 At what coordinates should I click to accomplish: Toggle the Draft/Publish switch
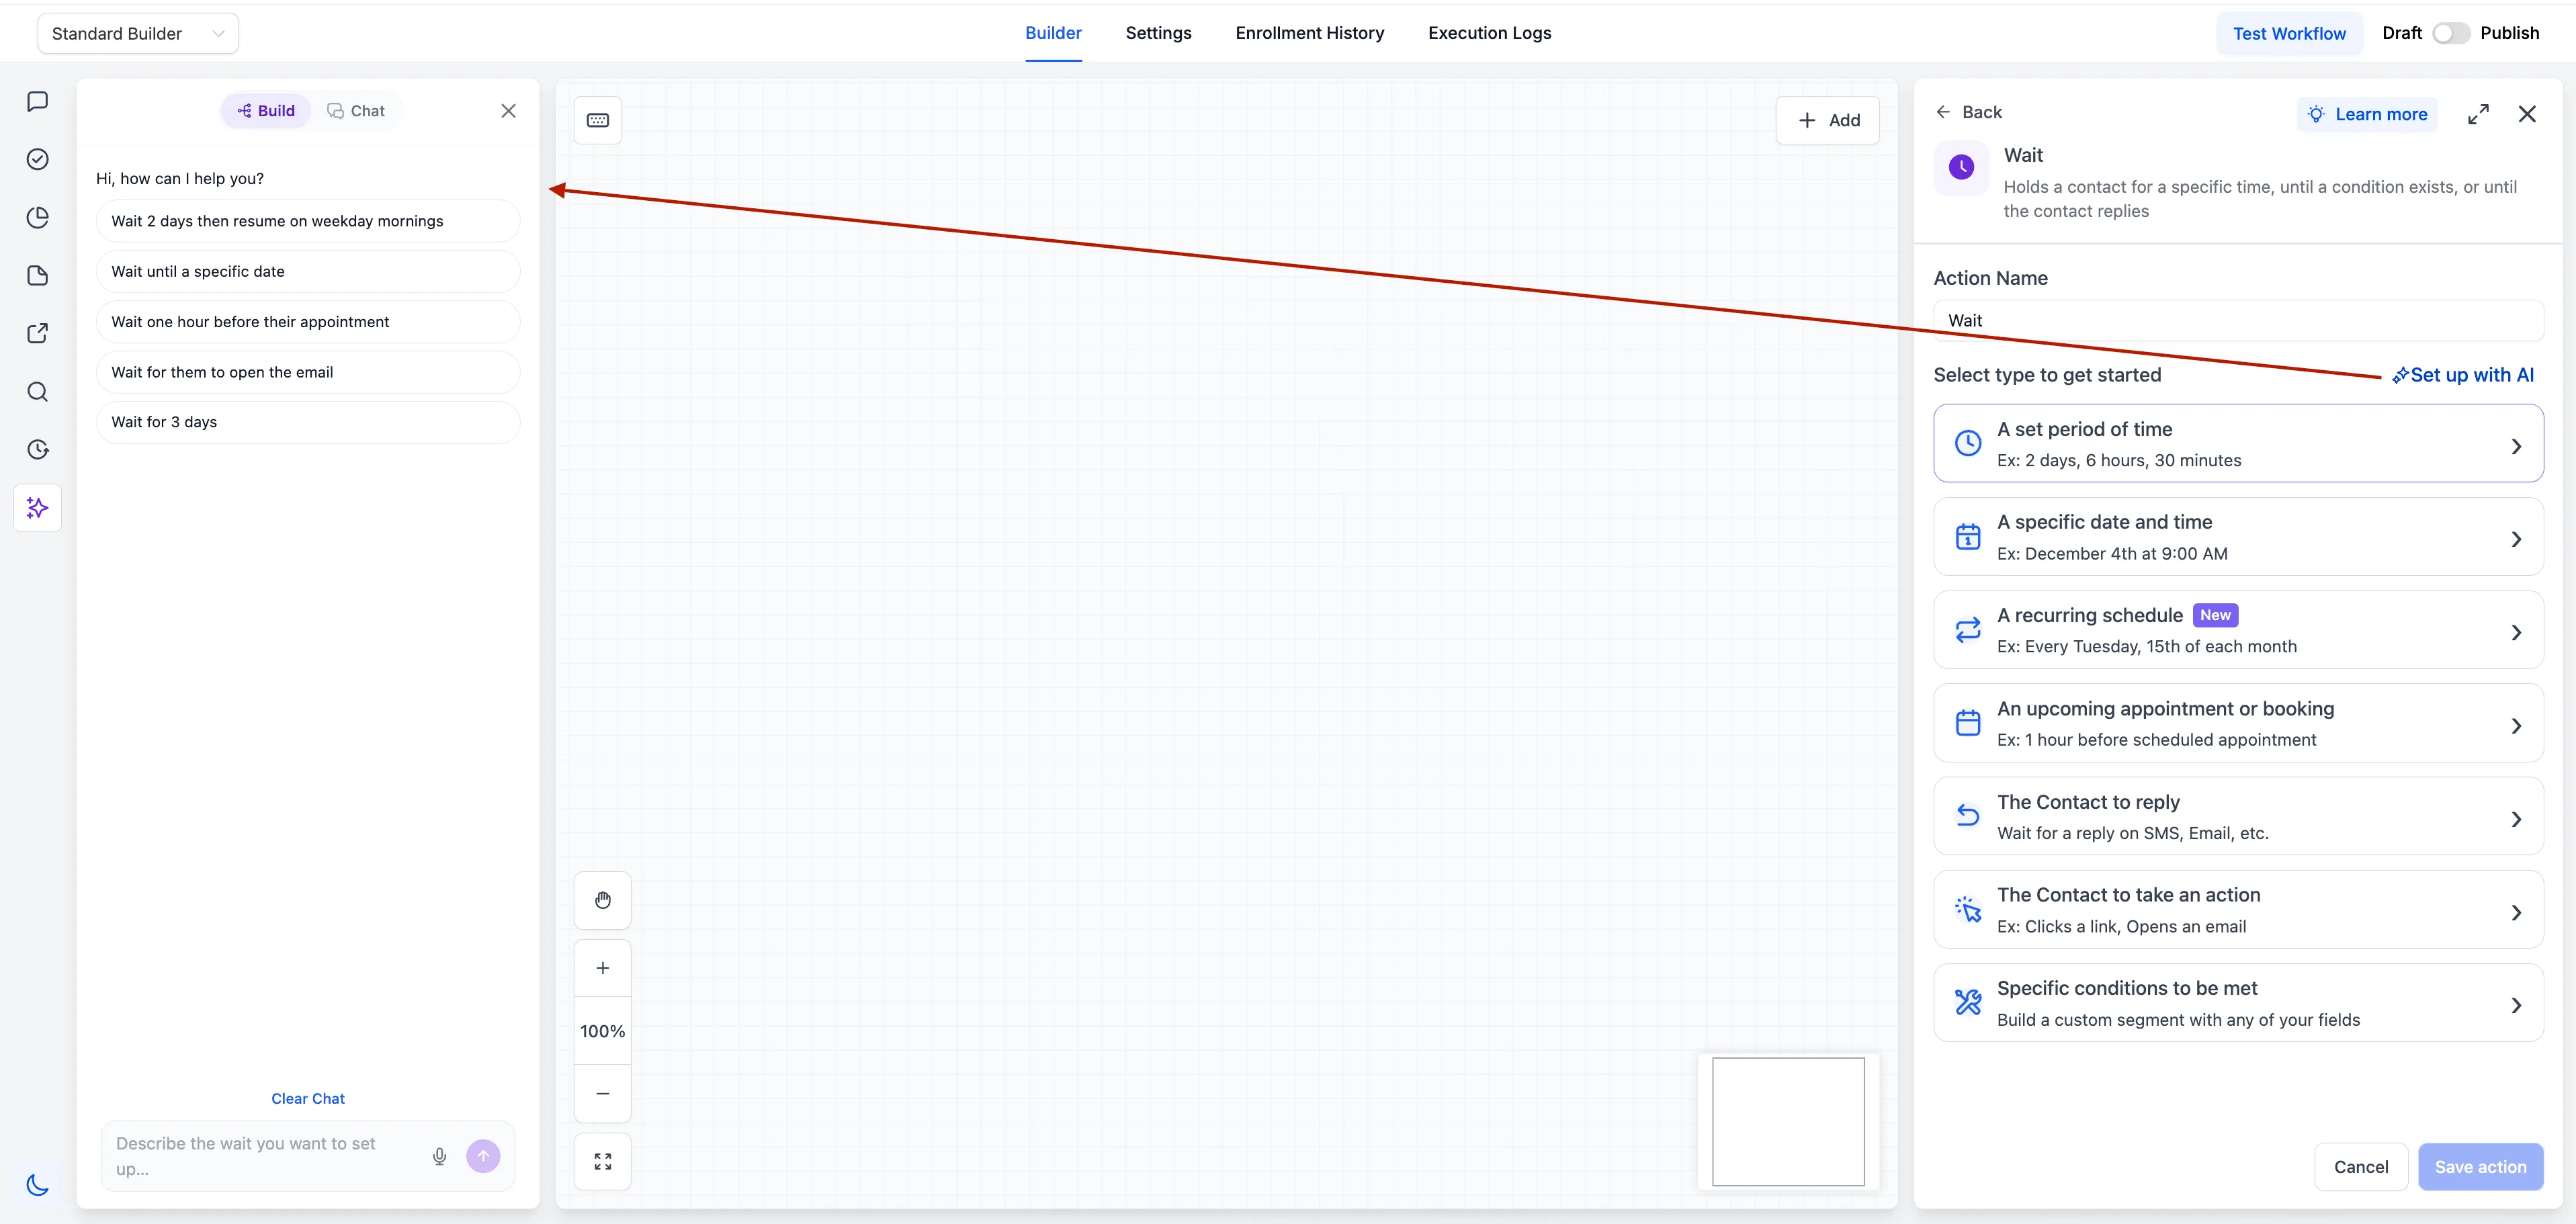2450,33
